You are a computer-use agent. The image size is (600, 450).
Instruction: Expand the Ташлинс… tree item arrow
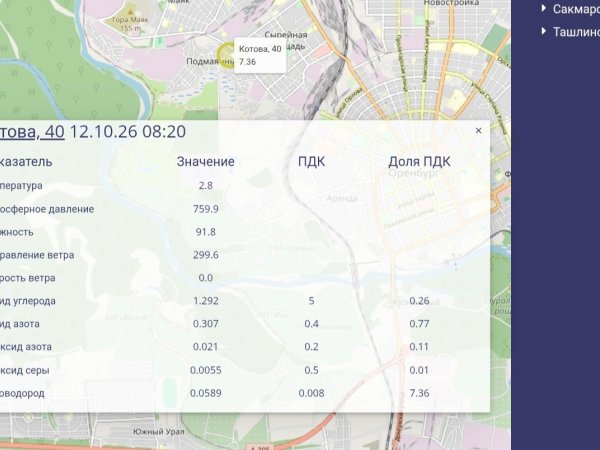(x=544, y=31)
